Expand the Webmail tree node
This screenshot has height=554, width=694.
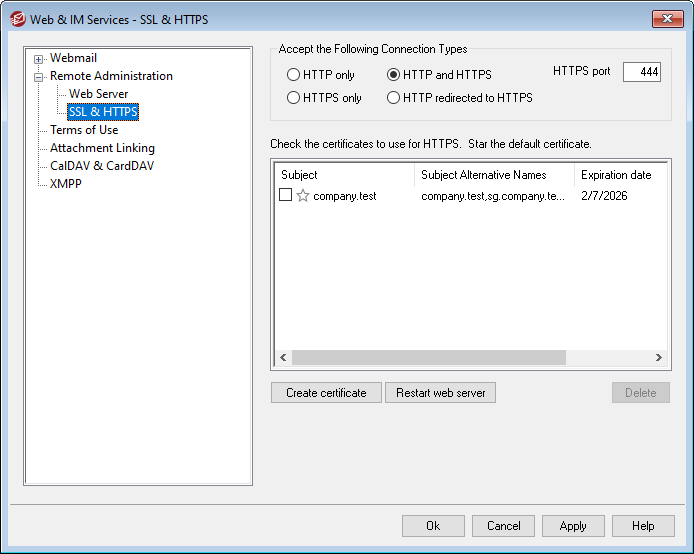[39, 58]
